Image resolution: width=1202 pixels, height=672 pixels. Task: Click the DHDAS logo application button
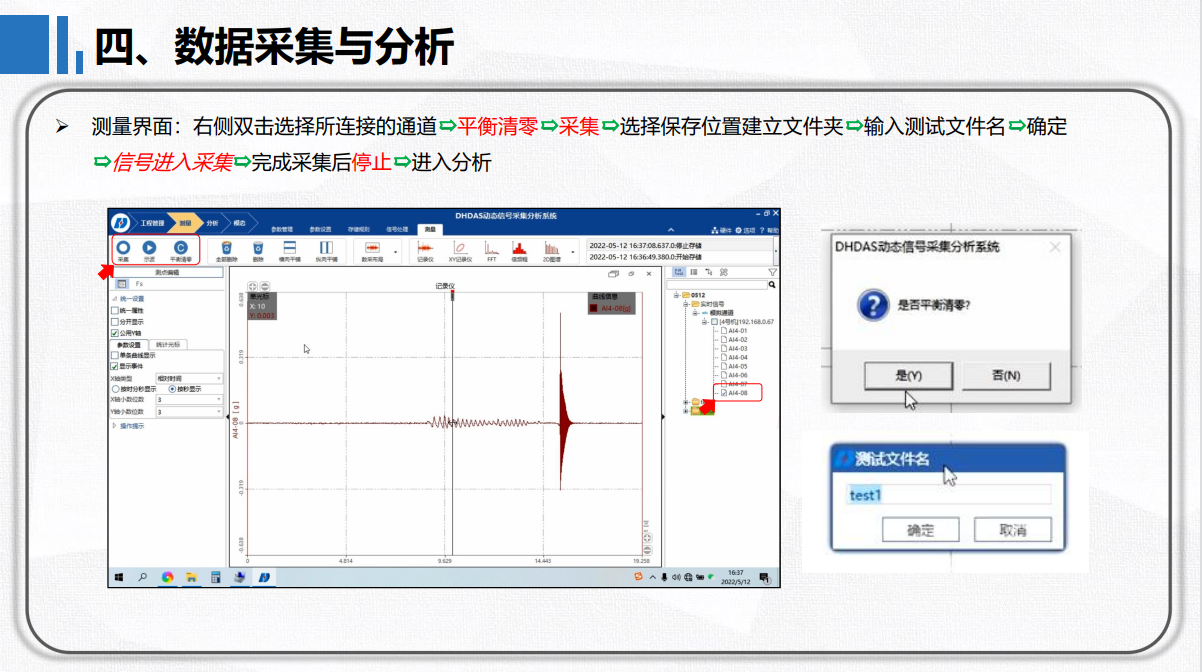[x=121, y=223]
